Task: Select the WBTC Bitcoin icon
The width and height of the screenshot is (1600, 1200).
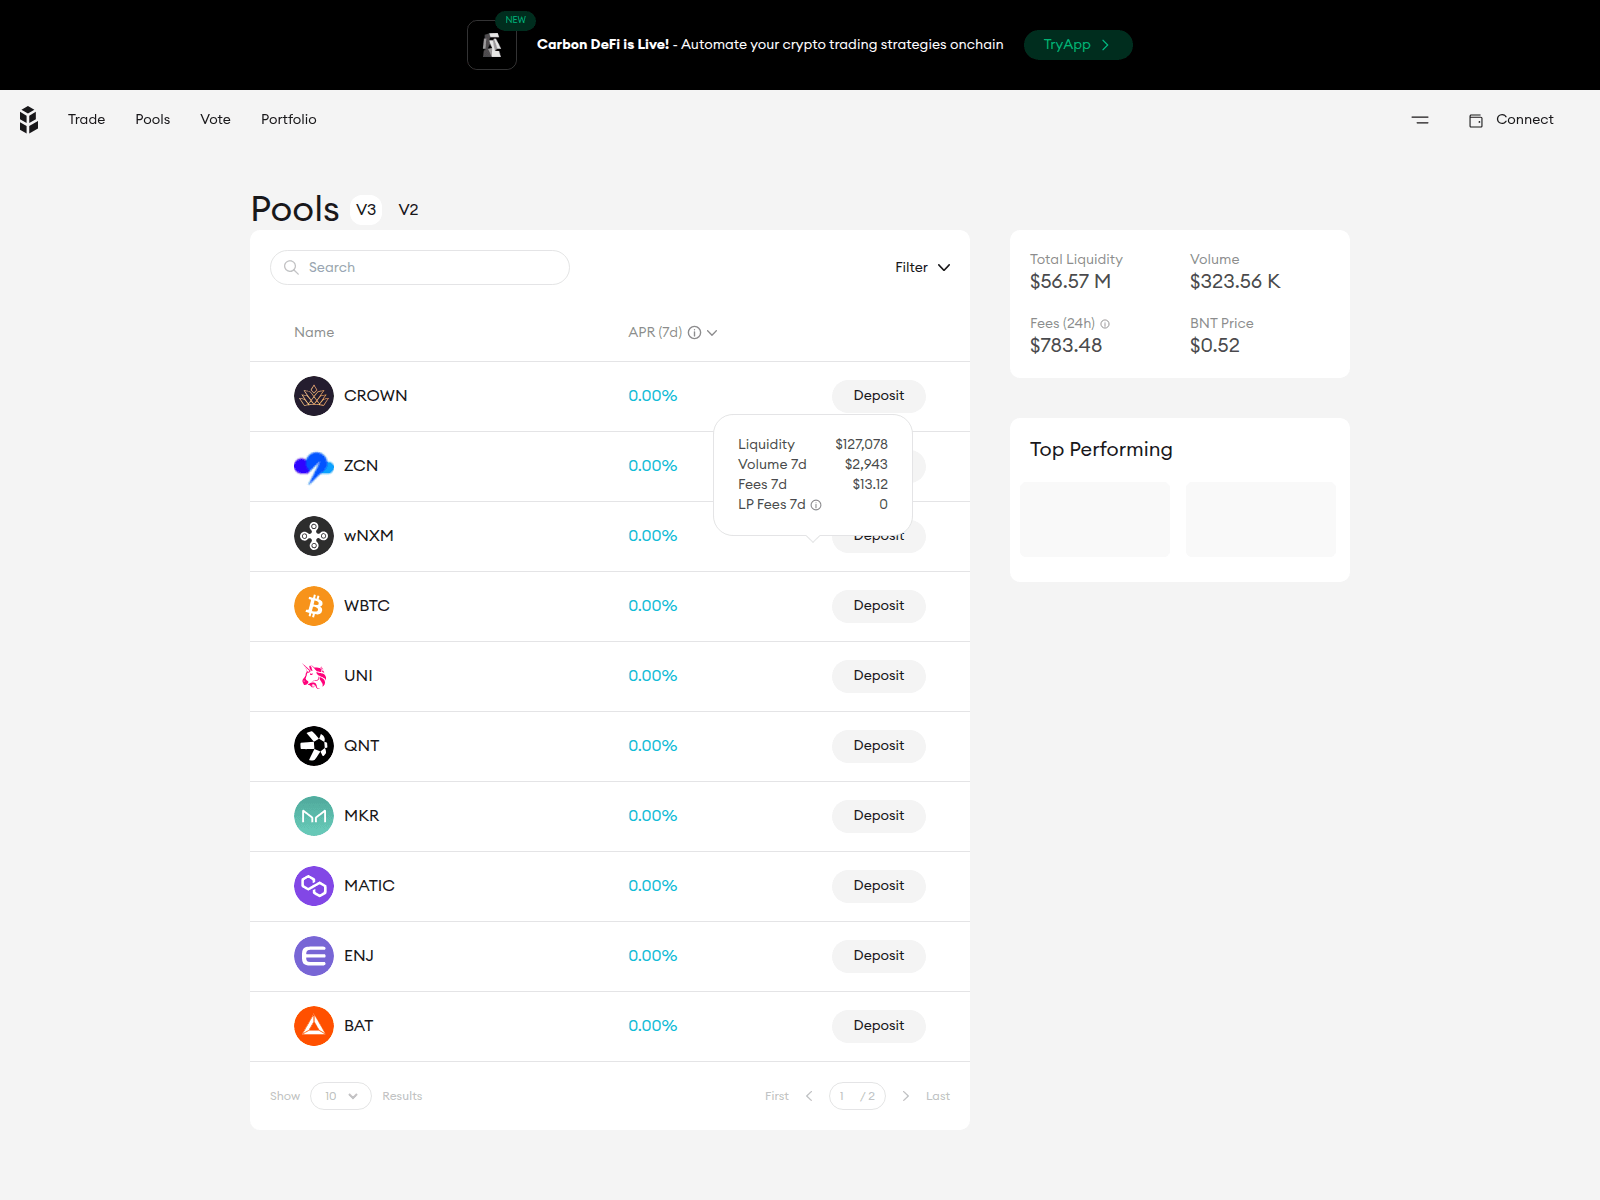Action: click(313, 605)
